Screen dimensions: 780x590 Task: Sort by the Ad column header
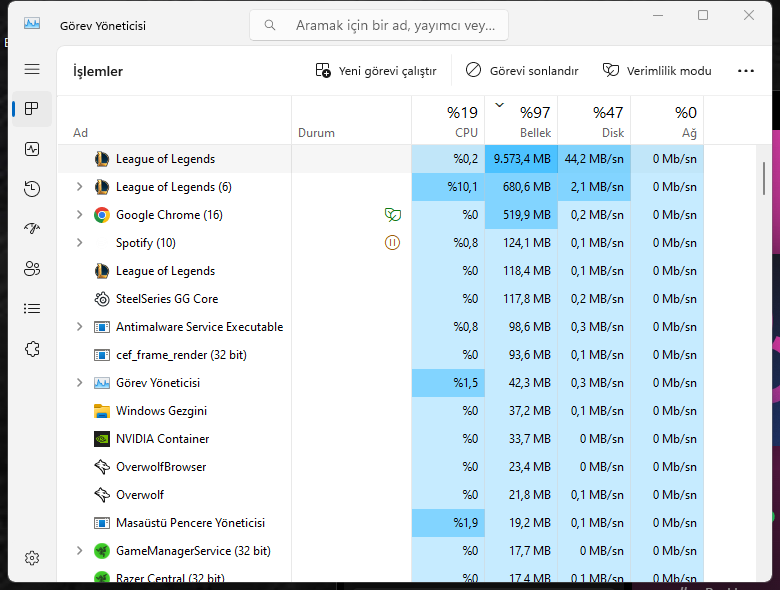pyautogui.click(x=174, y=120)
